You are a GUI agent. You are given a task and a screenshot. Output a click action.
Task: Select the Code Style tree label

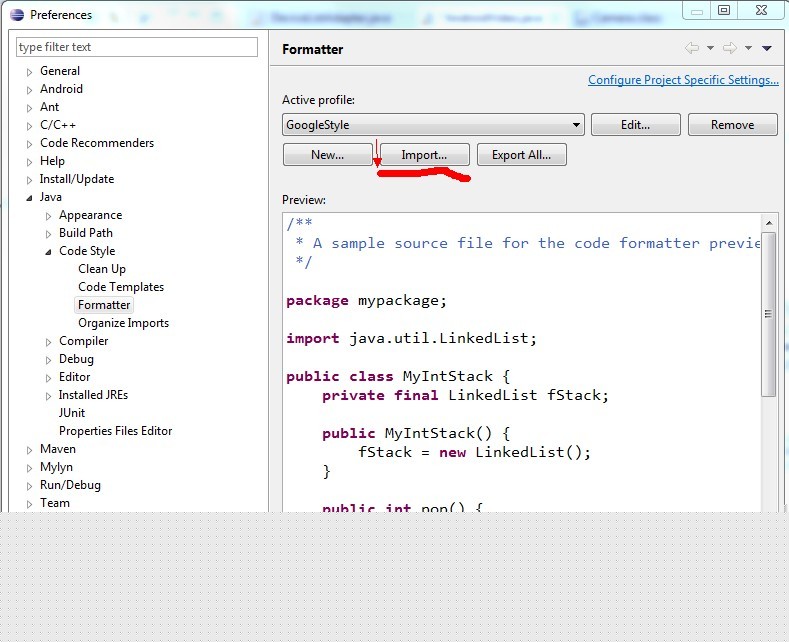click(x=87, y=251)
